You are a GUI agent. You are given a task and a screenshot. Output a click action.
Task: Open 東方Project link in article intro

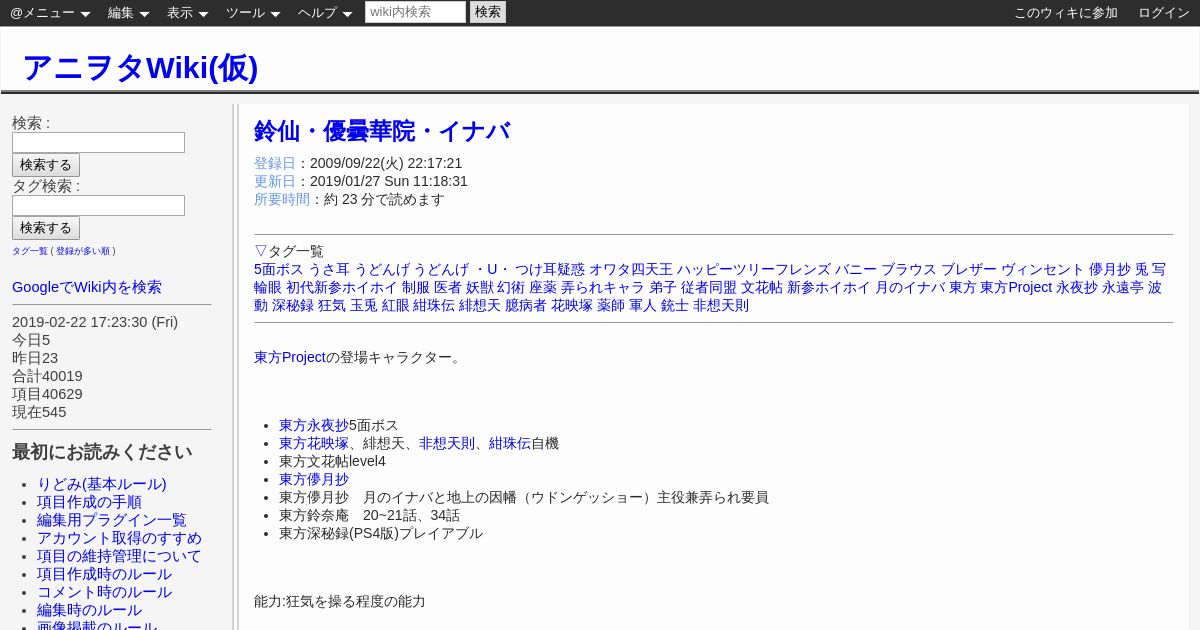[290, 357]
